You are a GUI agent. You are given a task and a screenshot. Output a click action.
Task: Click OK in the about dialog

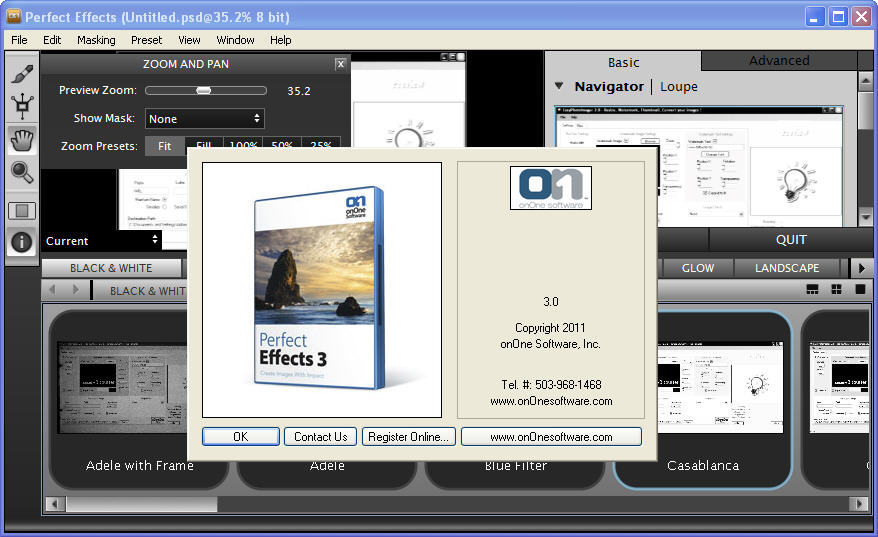(240, 437)
